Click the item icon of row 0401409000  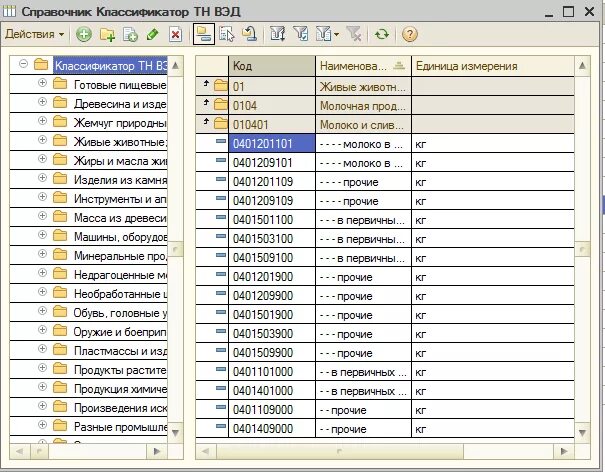pos(221,426)
